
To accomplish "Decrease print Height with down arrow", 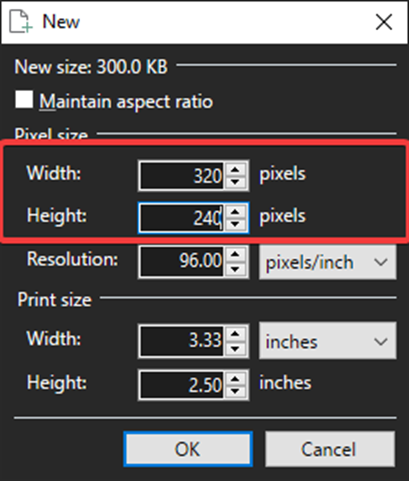I will [236, 391].
